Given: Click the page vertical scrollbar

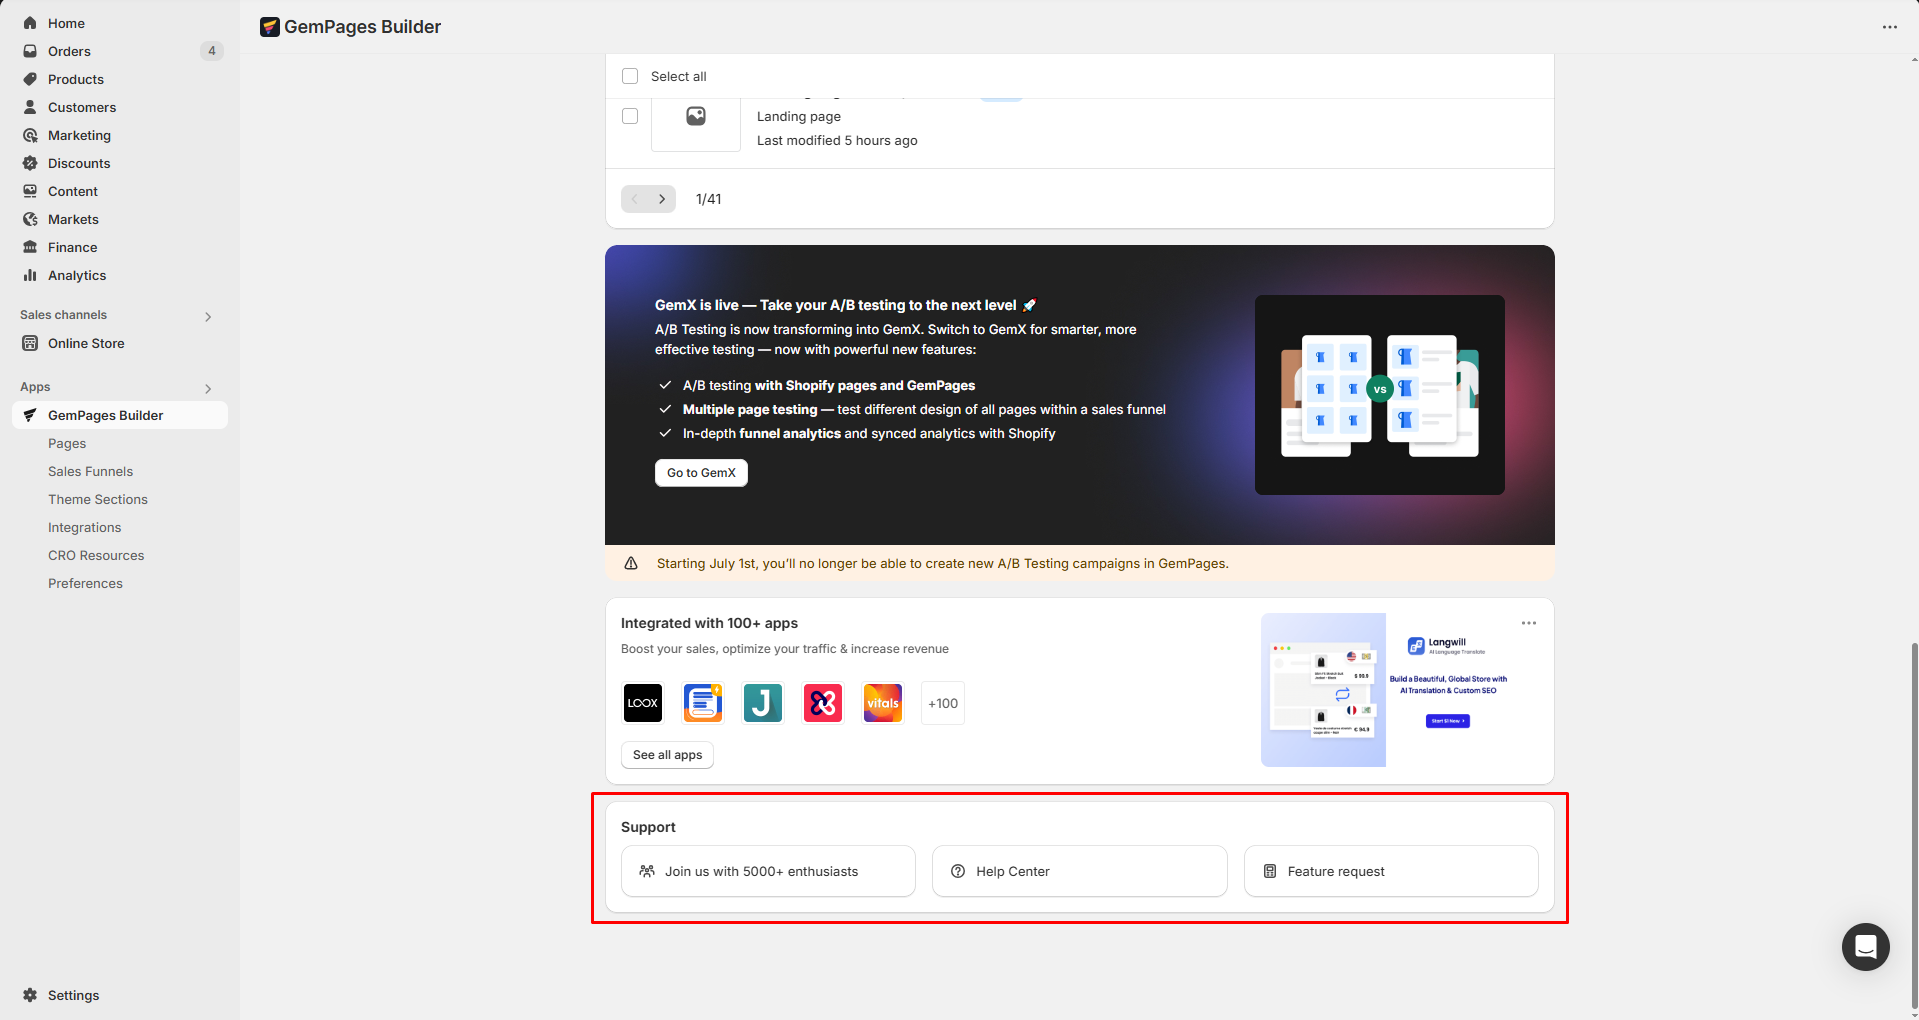Looking at the screenshot, I should (1913, 820).
